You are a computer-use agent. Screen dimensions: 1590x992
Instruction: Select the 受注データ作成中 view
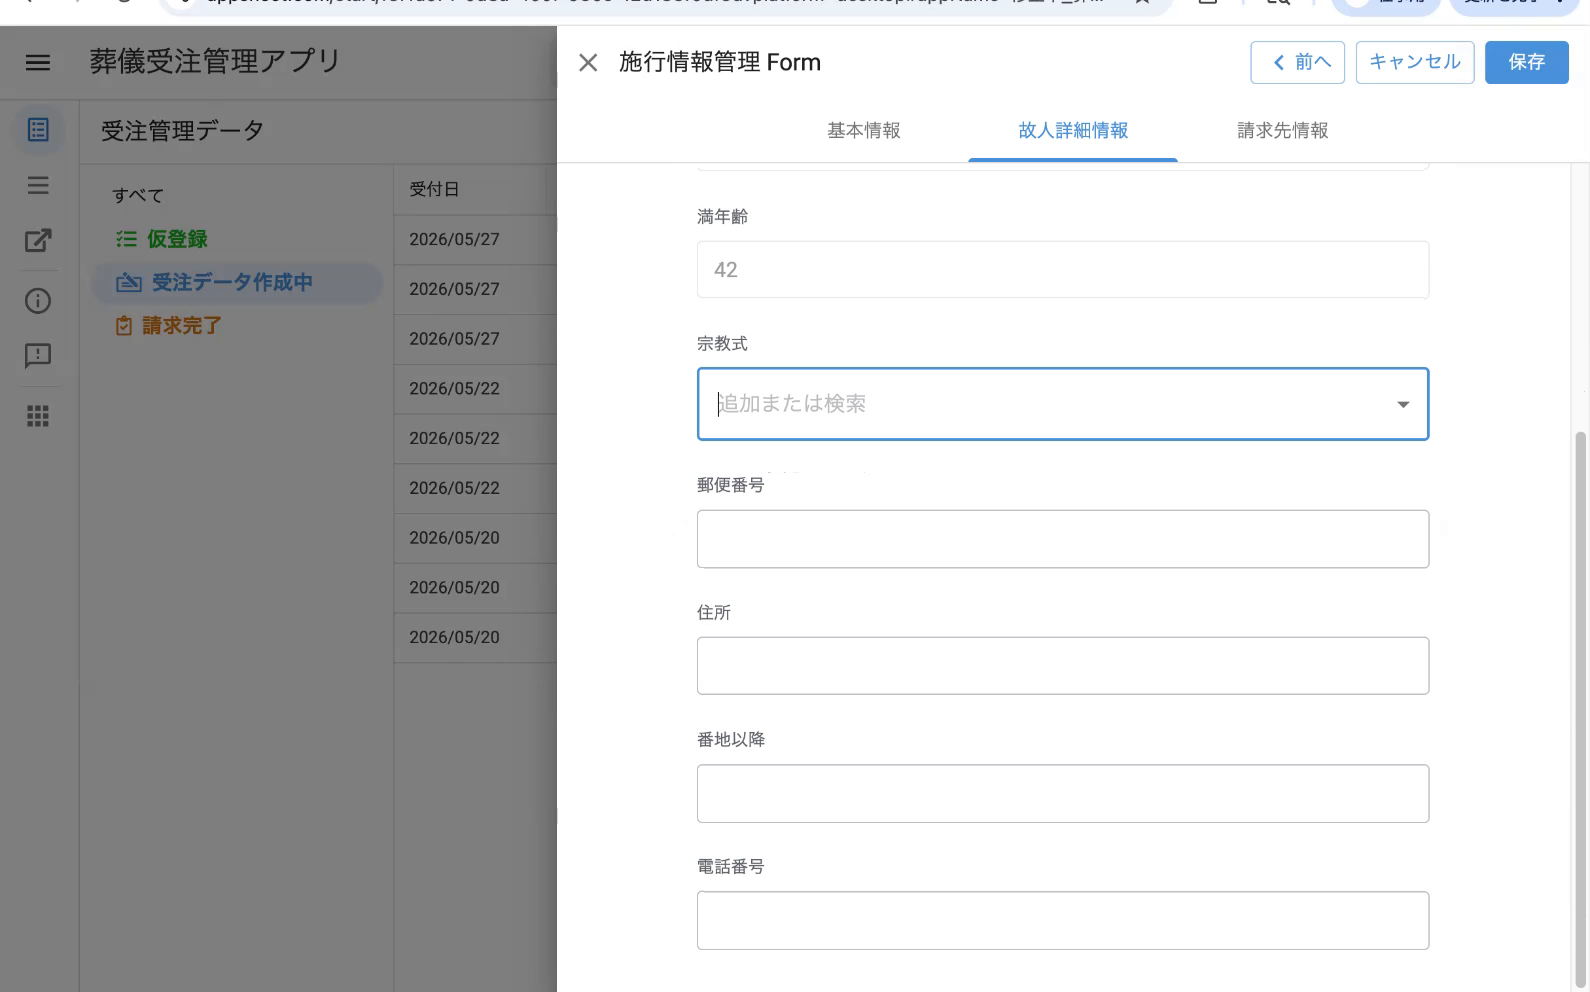[237, 283]
